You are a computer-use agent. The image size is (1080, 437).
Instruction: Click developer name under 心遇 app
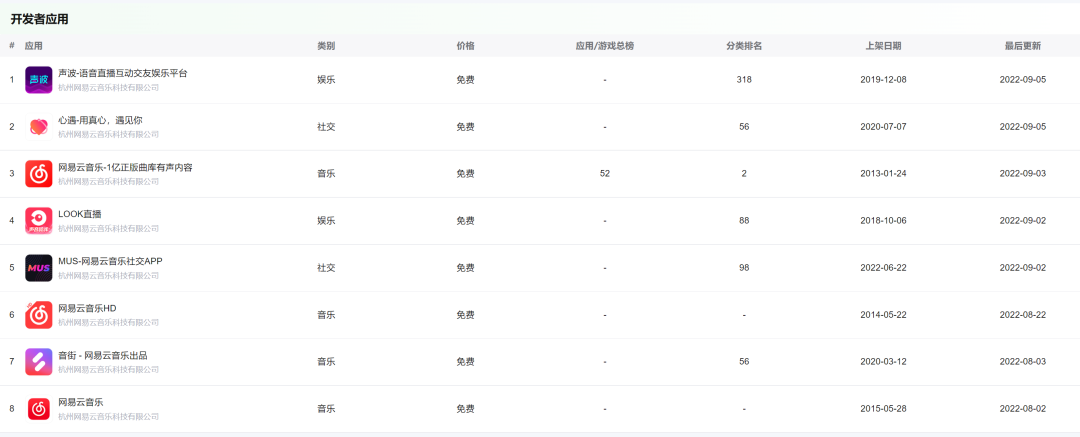click(x=108, y=134)
